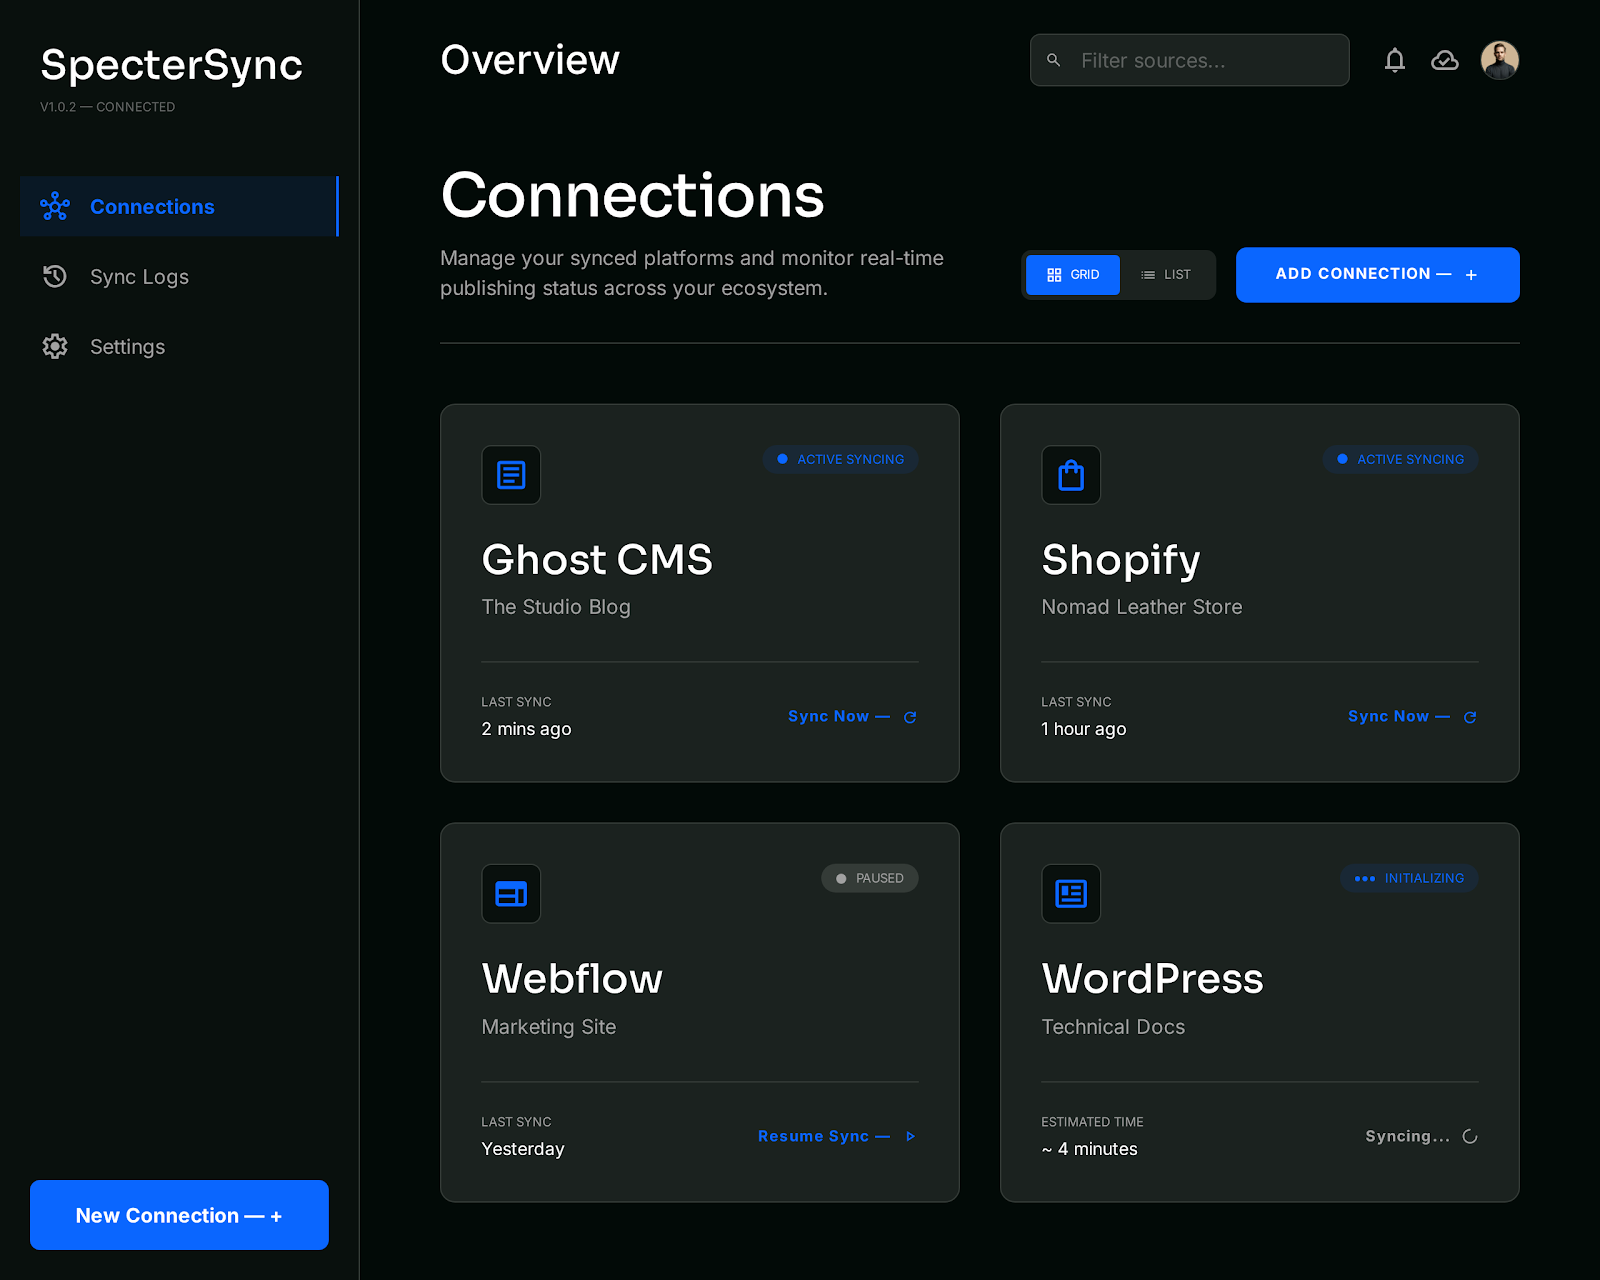Click Resume Sync on the Webflow card
This screenshot has width=1600, height=1280.
(837, 1136)
